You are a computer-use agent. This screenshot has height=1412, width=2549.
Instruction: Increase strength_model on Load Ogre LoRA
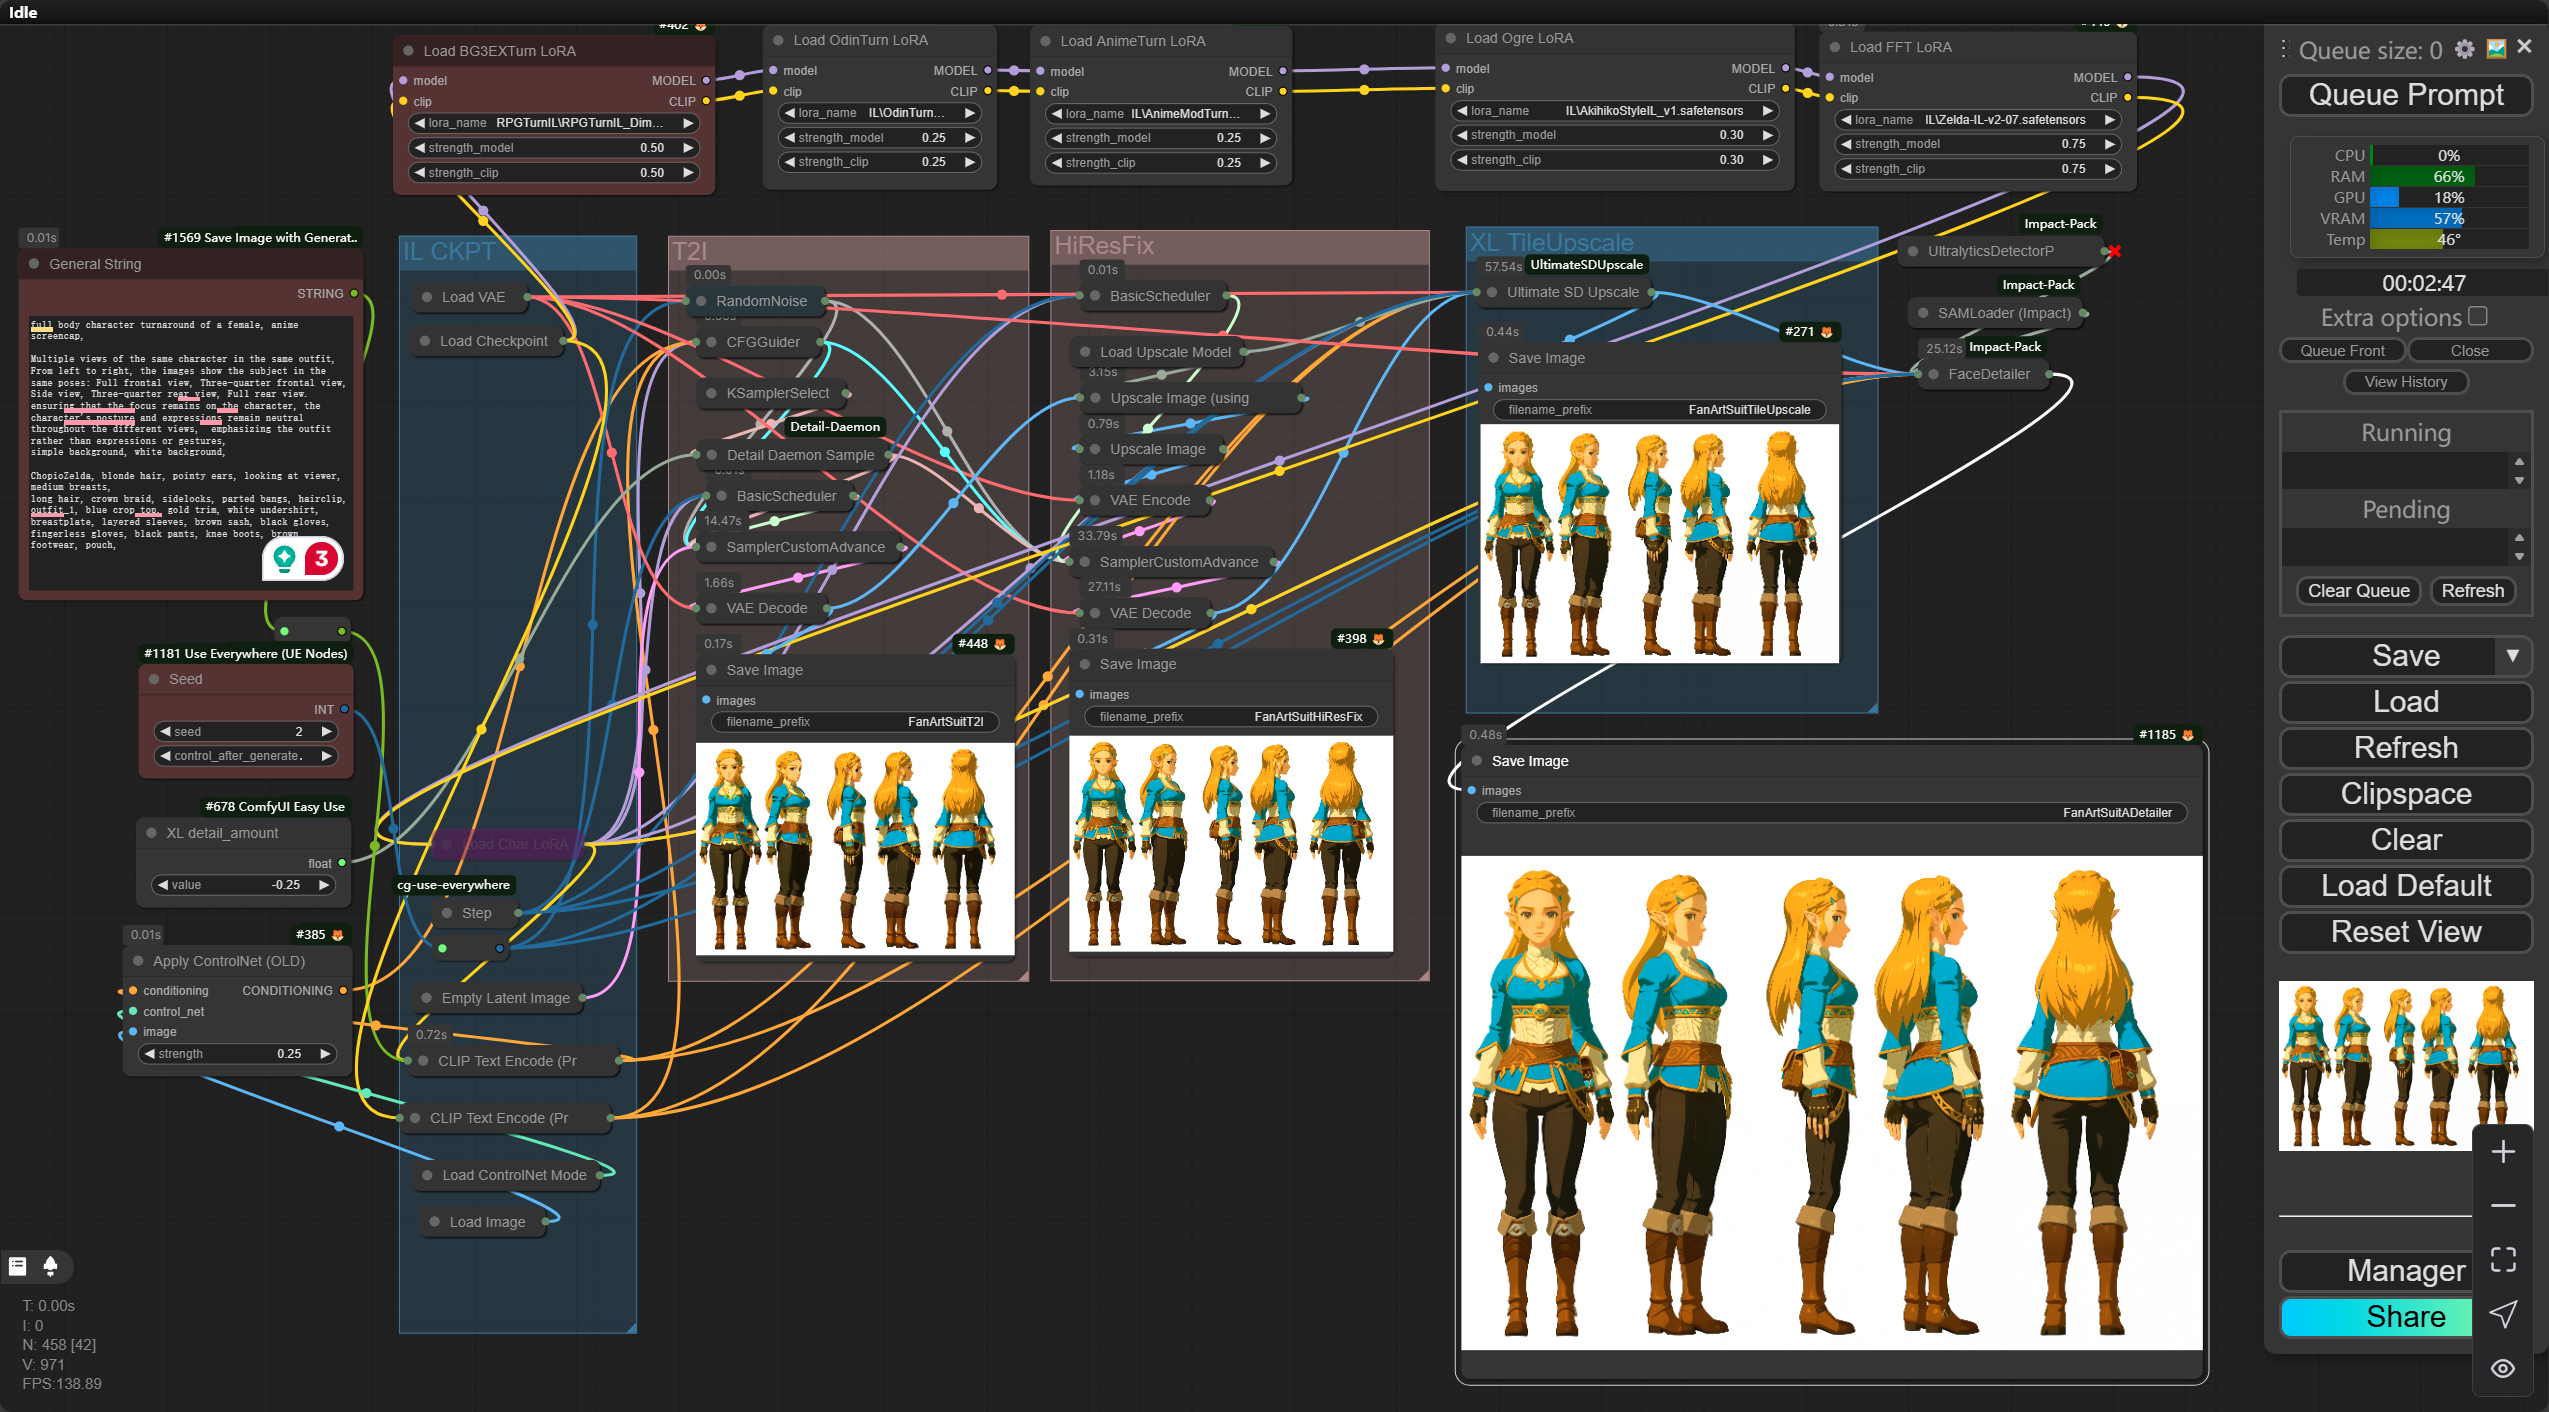click(x=1767, y=135)
